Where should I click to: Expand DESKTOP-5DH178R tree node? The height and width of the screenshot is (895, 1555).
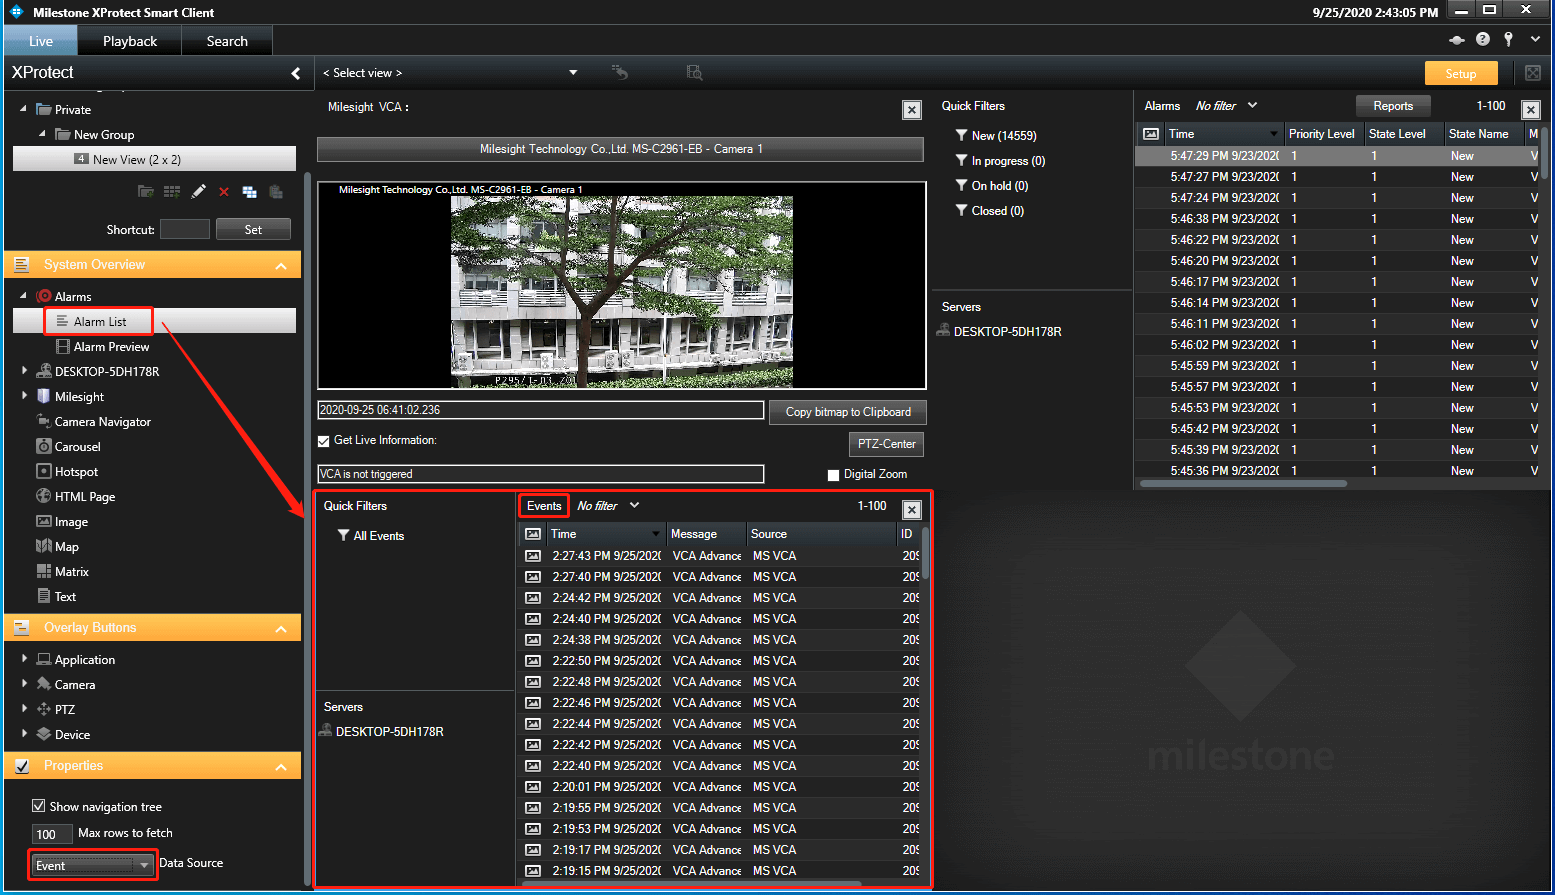point(24,371)
